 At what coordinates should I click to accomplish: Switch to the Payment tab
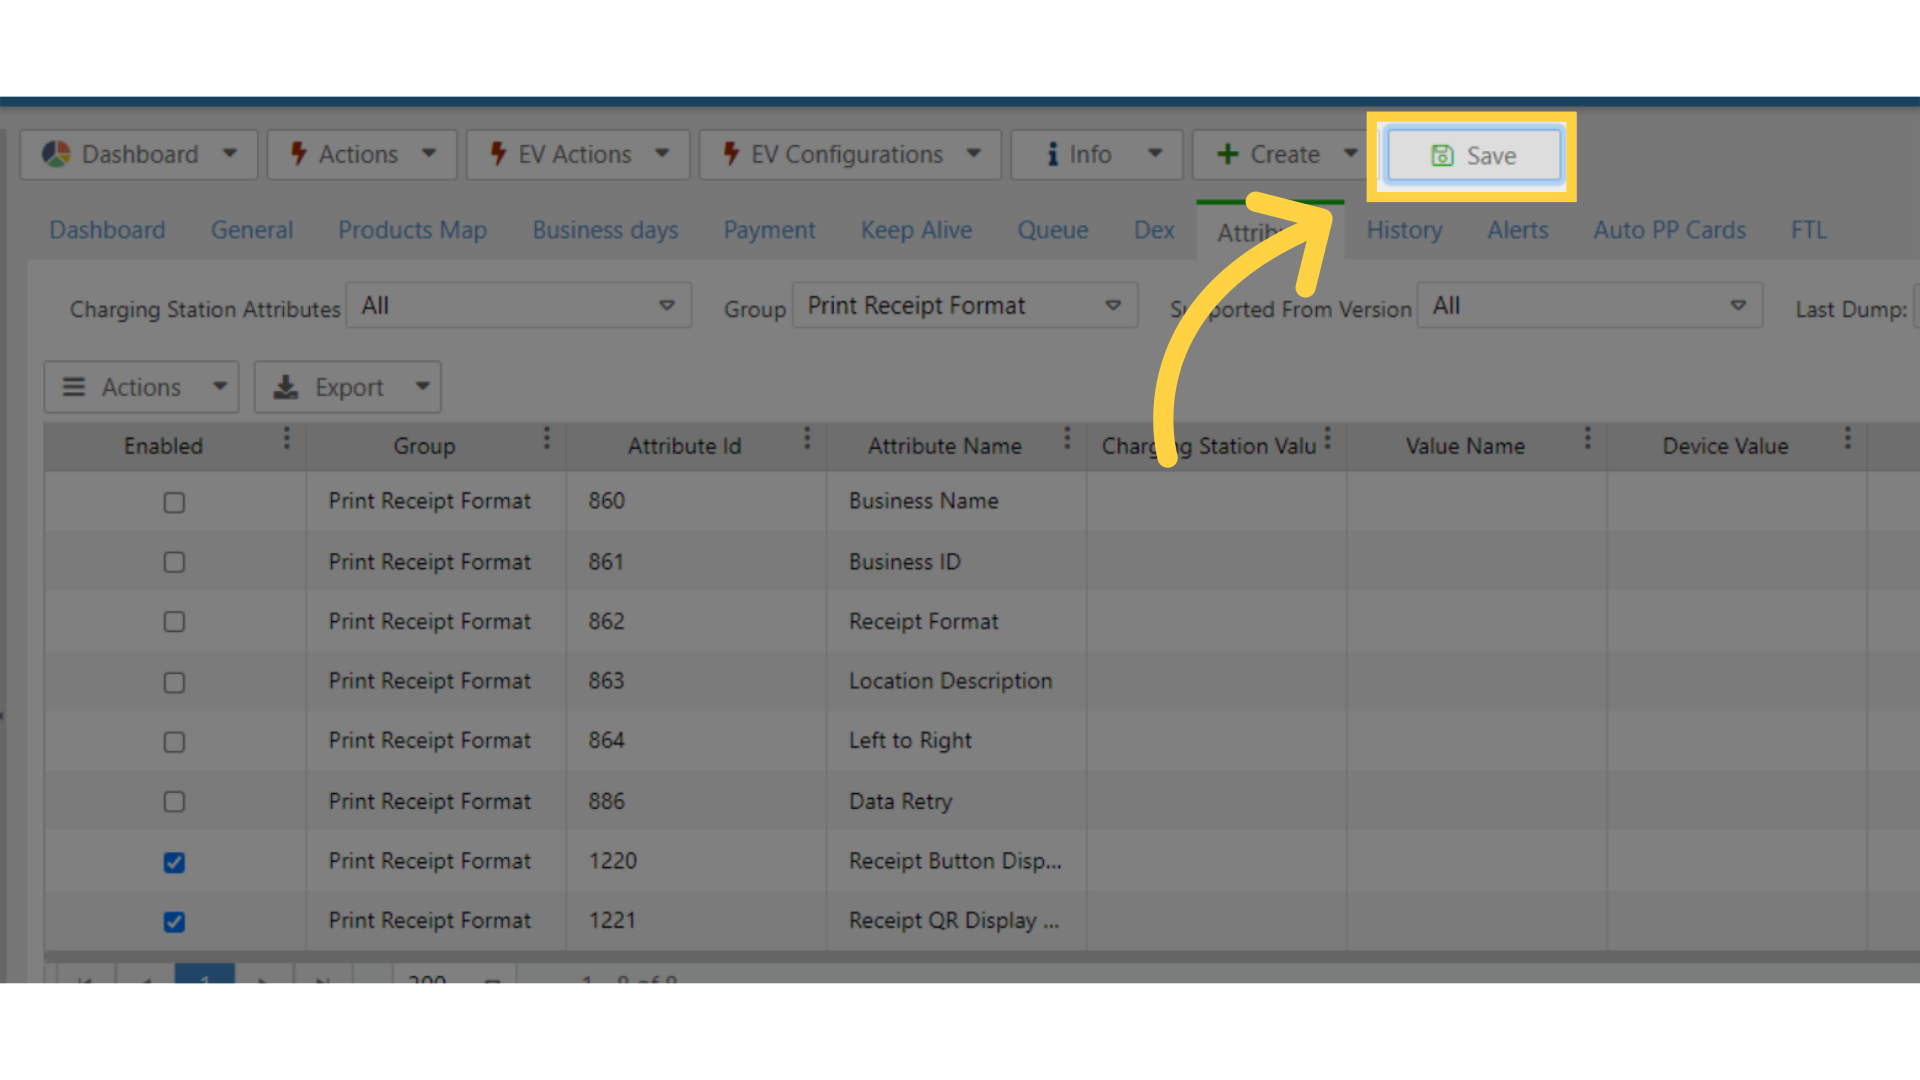pyautogui.click(x=769, y=230)
